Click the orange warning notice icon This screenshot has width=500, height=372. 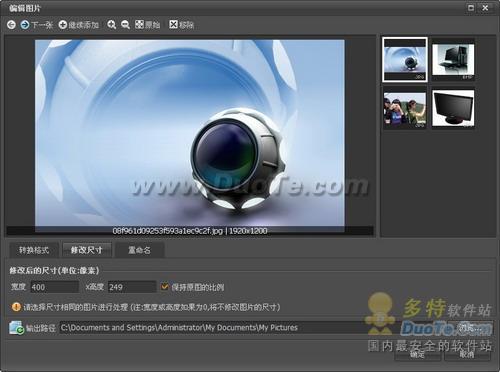[16, 307]
